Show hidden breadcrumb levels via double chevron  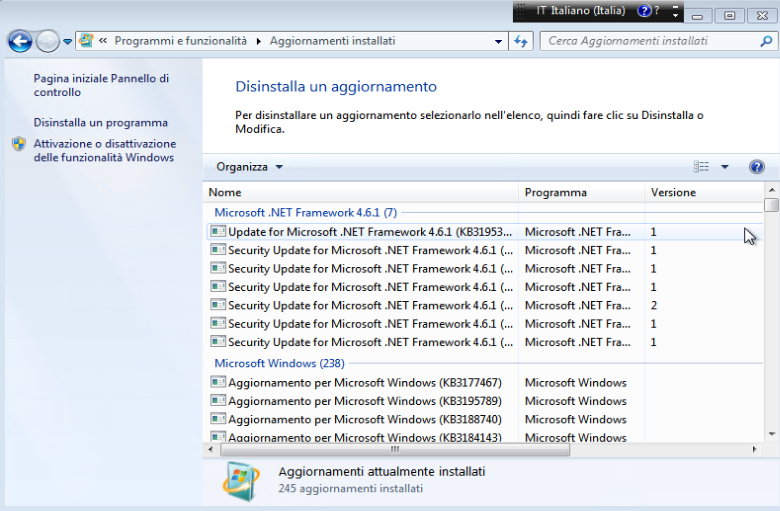(x=103, y=41)
